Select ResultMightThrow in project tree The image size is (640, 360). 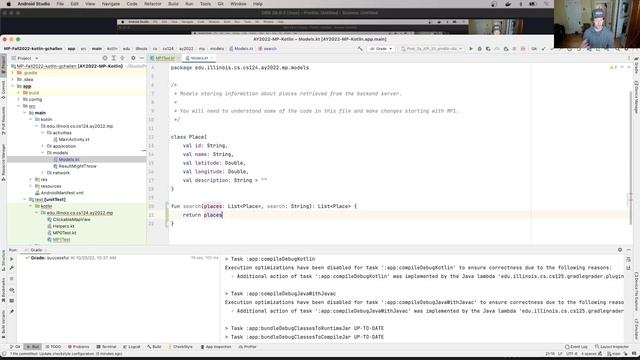77,166
